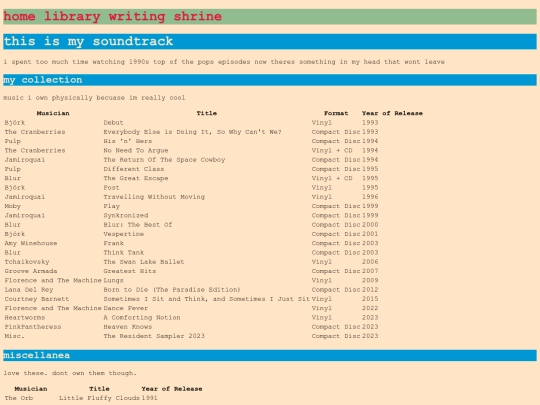This screenshot has height=405, width=540.
Task: Click the collection table Title column header
Action: click(x=207, y=113)
